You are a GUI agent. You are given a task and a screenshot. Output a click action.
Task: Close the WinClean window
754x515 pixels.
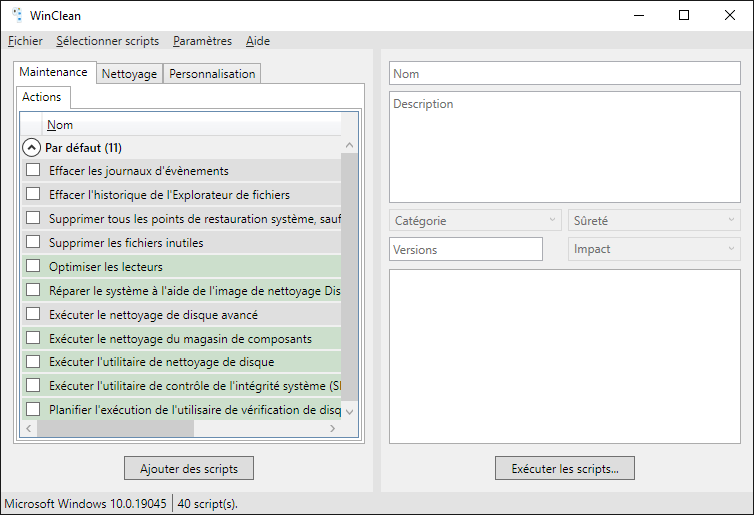729,15
